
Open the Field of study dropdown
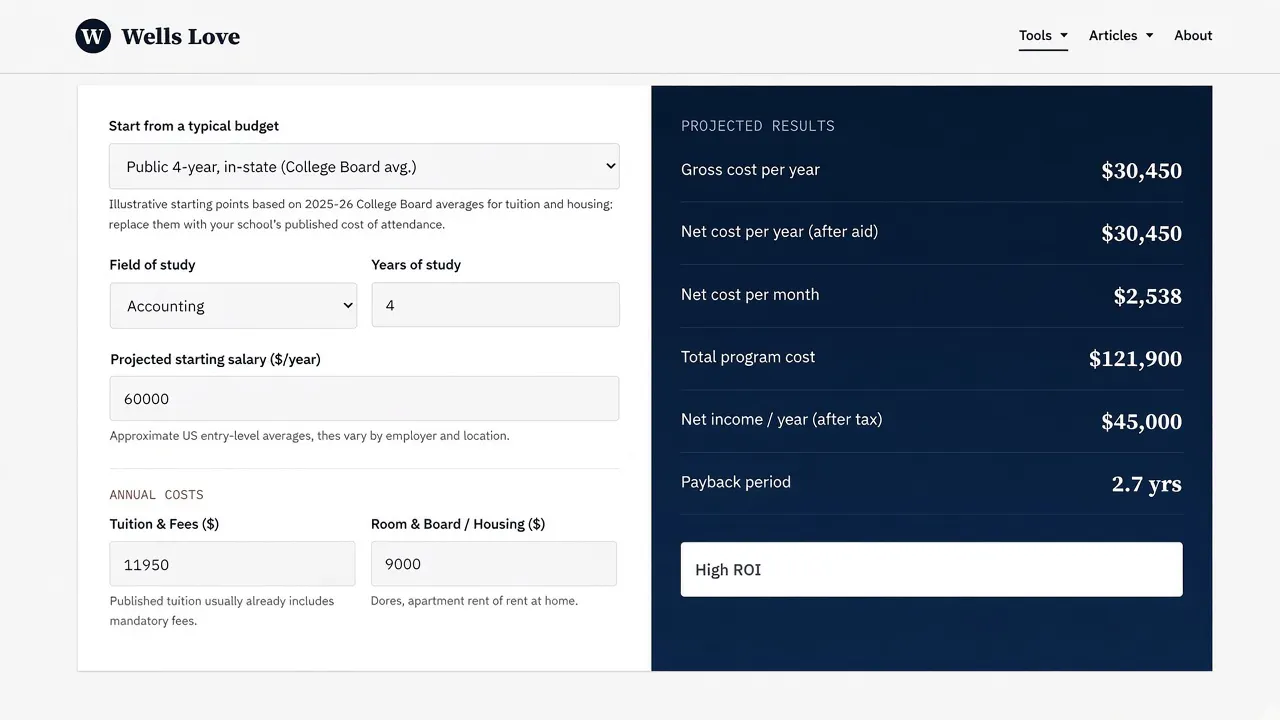tap(233, 305)
